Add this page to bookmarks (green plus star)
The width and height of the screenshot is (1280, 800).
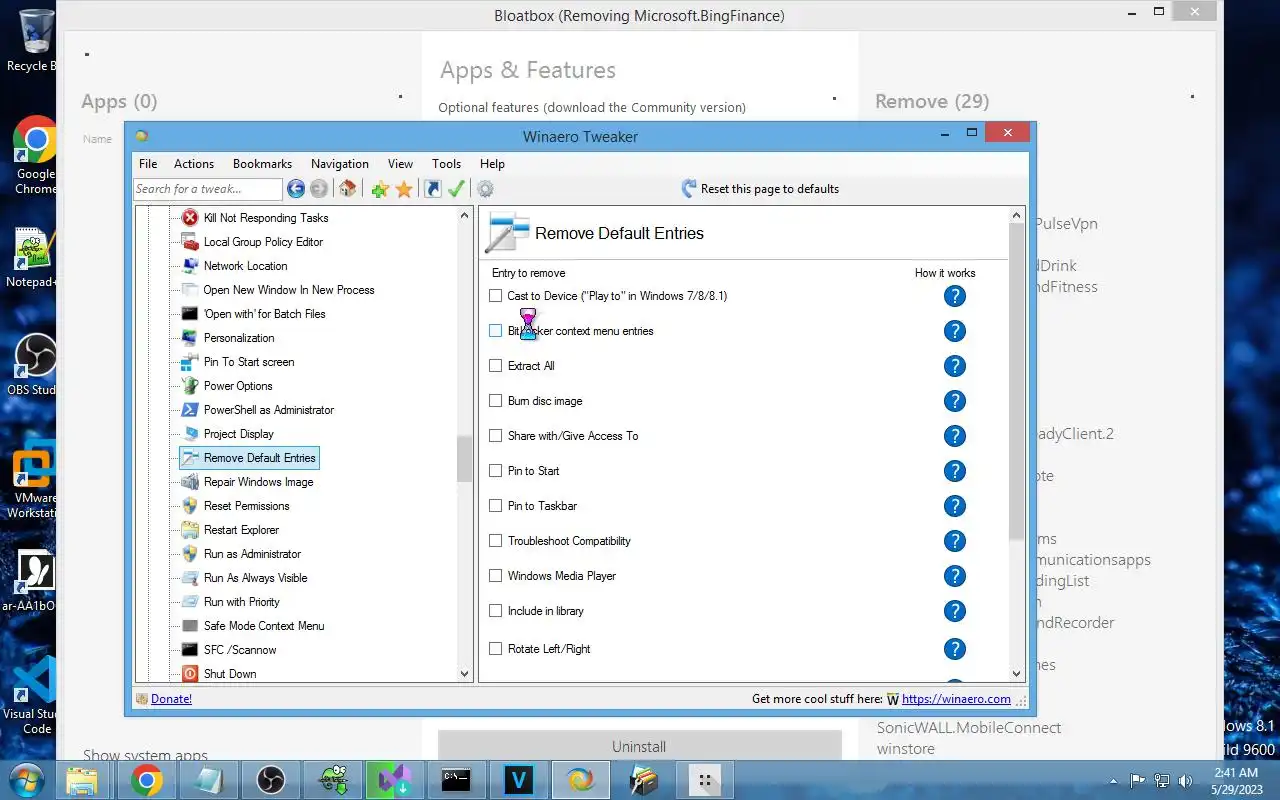[379, 189]
